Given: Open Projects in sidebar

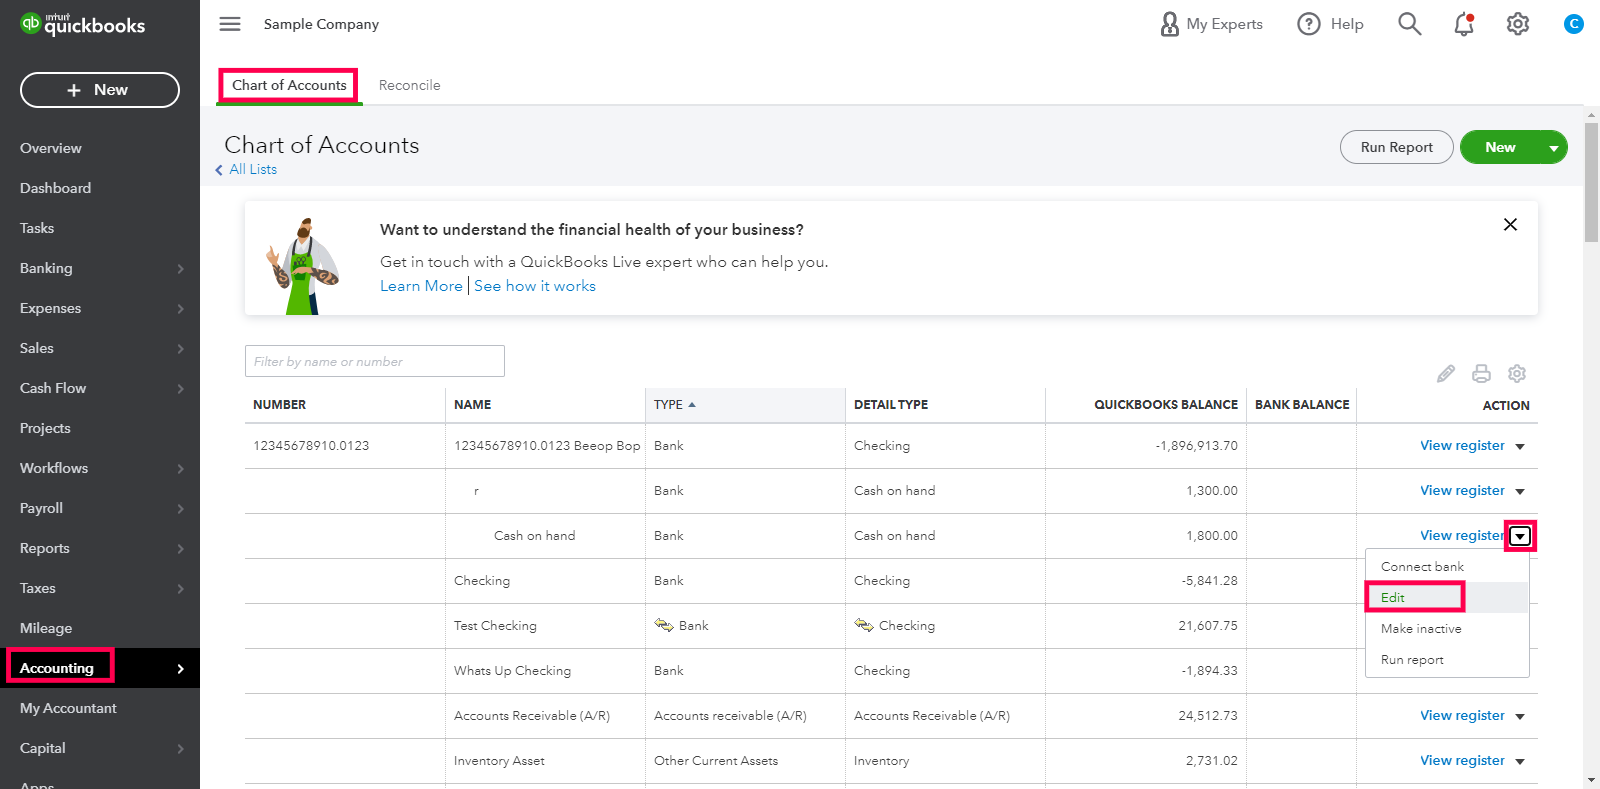Looking at the screenshot, I should [x=45, y=428].
